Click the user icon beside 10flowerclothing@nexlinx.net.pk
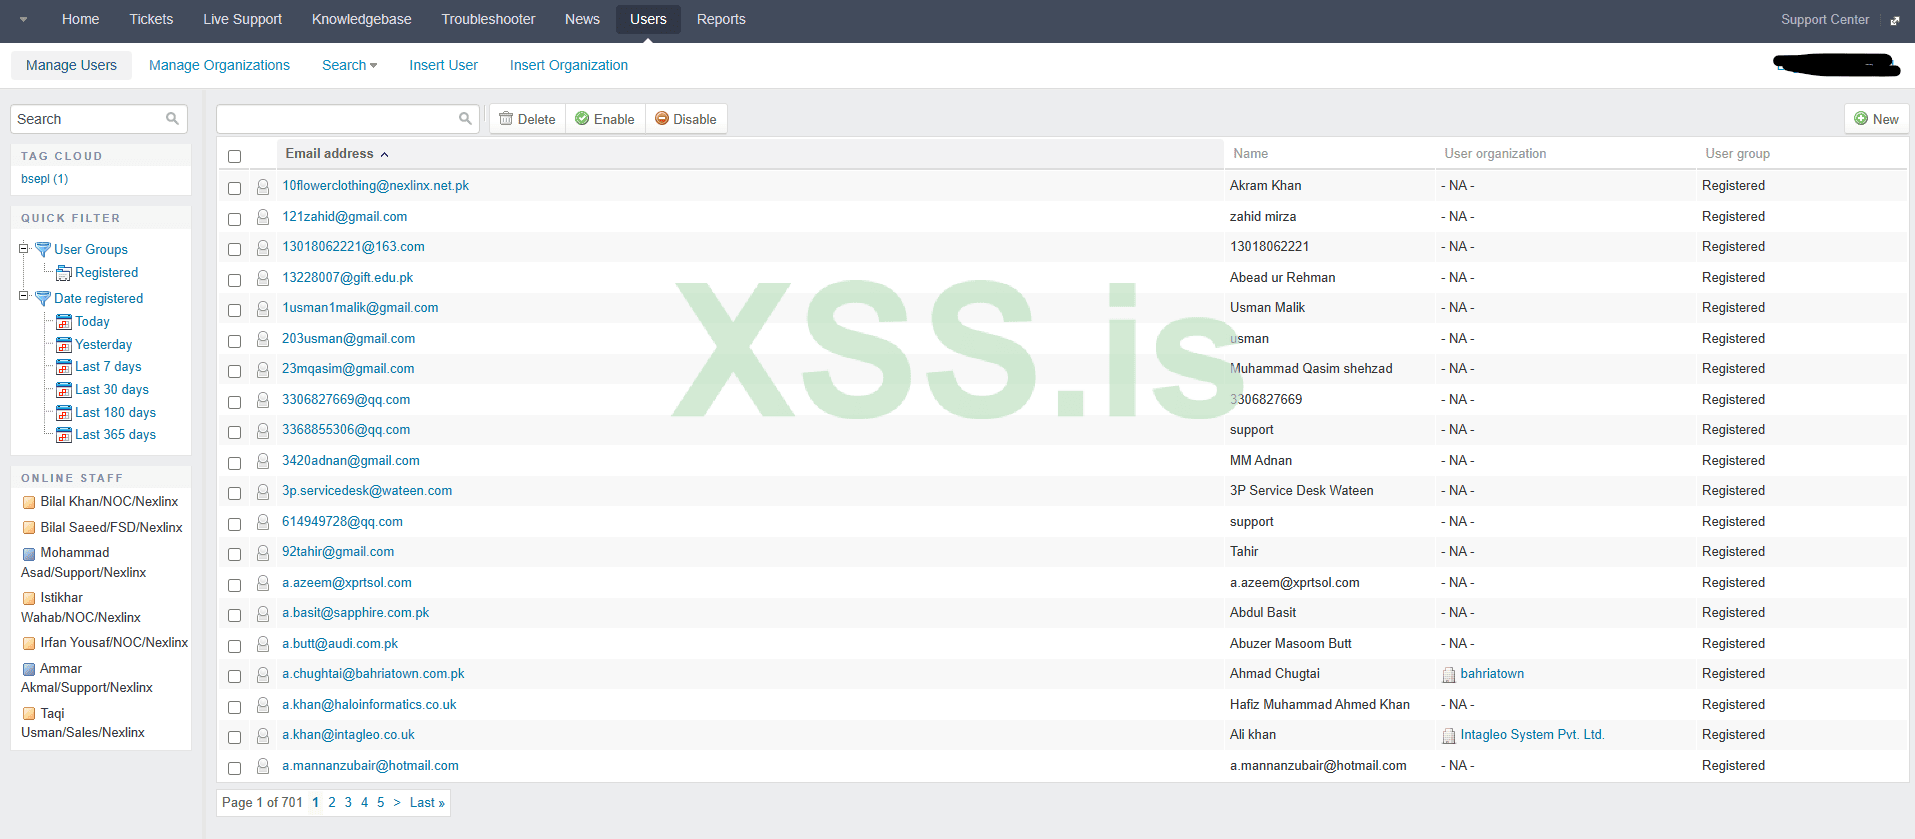1915x839 pixels. click(263, 187)
